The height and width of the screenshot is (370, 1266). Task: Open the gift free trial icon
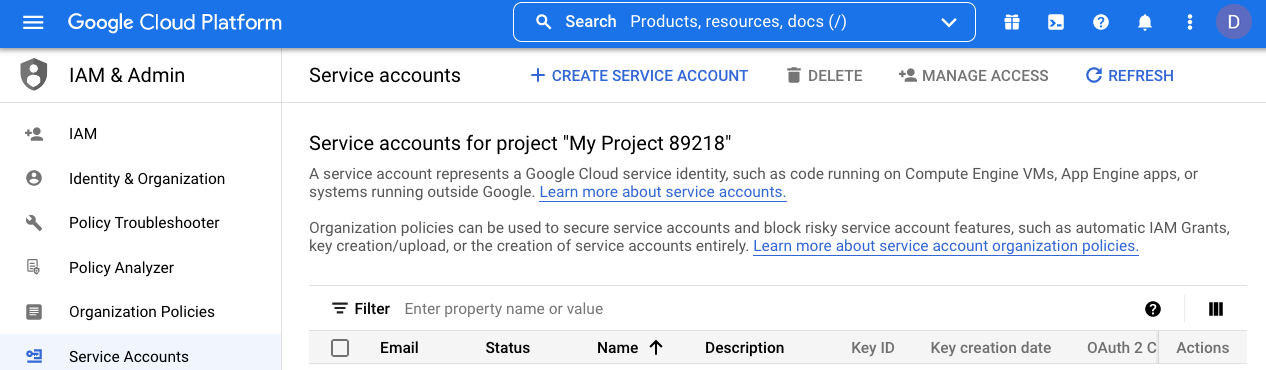tap(1012, 22)
